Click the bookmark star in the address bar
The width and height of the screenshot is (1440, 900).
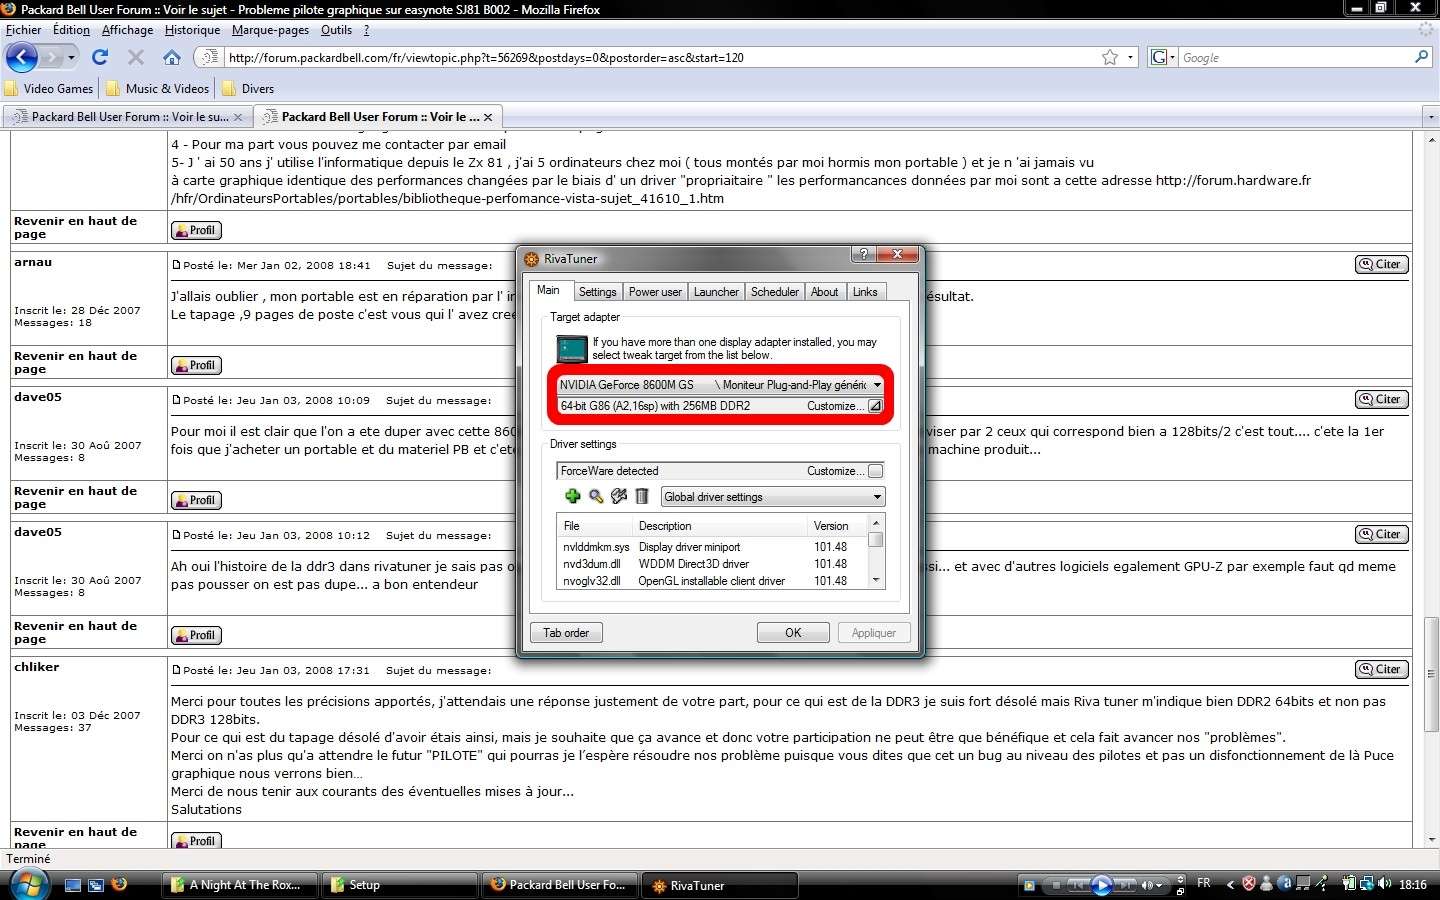tap(1110, 57)
